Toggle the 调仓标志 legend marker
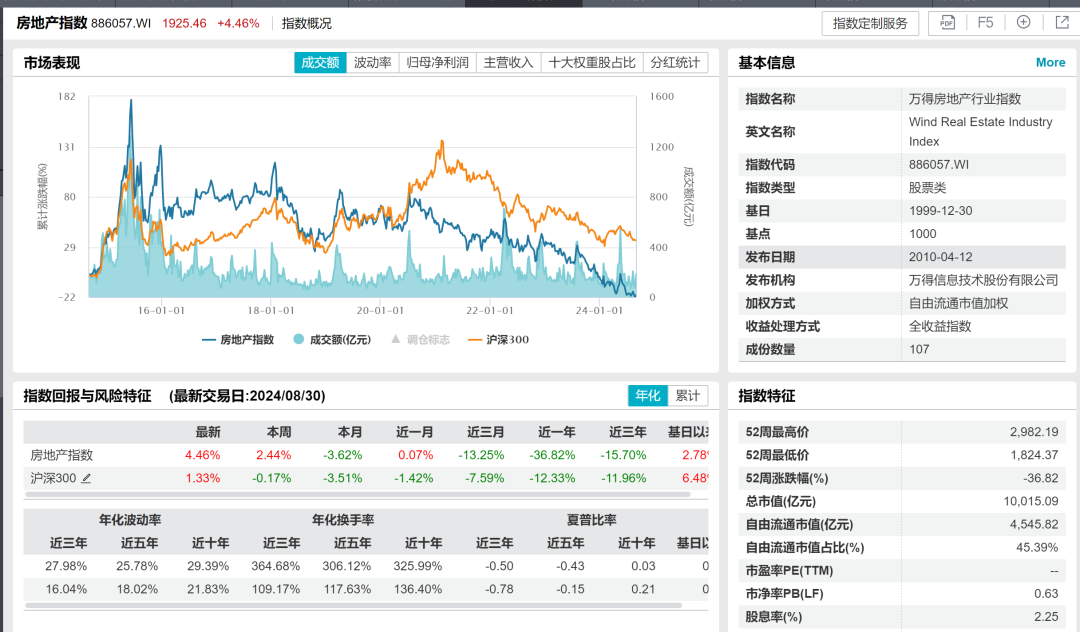This screenshot has width=1080, height=632. pyautogui.click(x=420, y=339)
